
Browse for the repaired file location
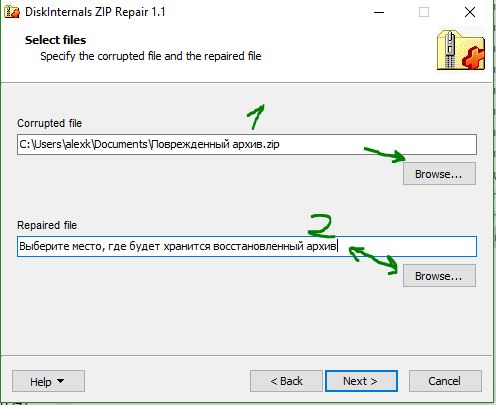[x=439, y=276]
